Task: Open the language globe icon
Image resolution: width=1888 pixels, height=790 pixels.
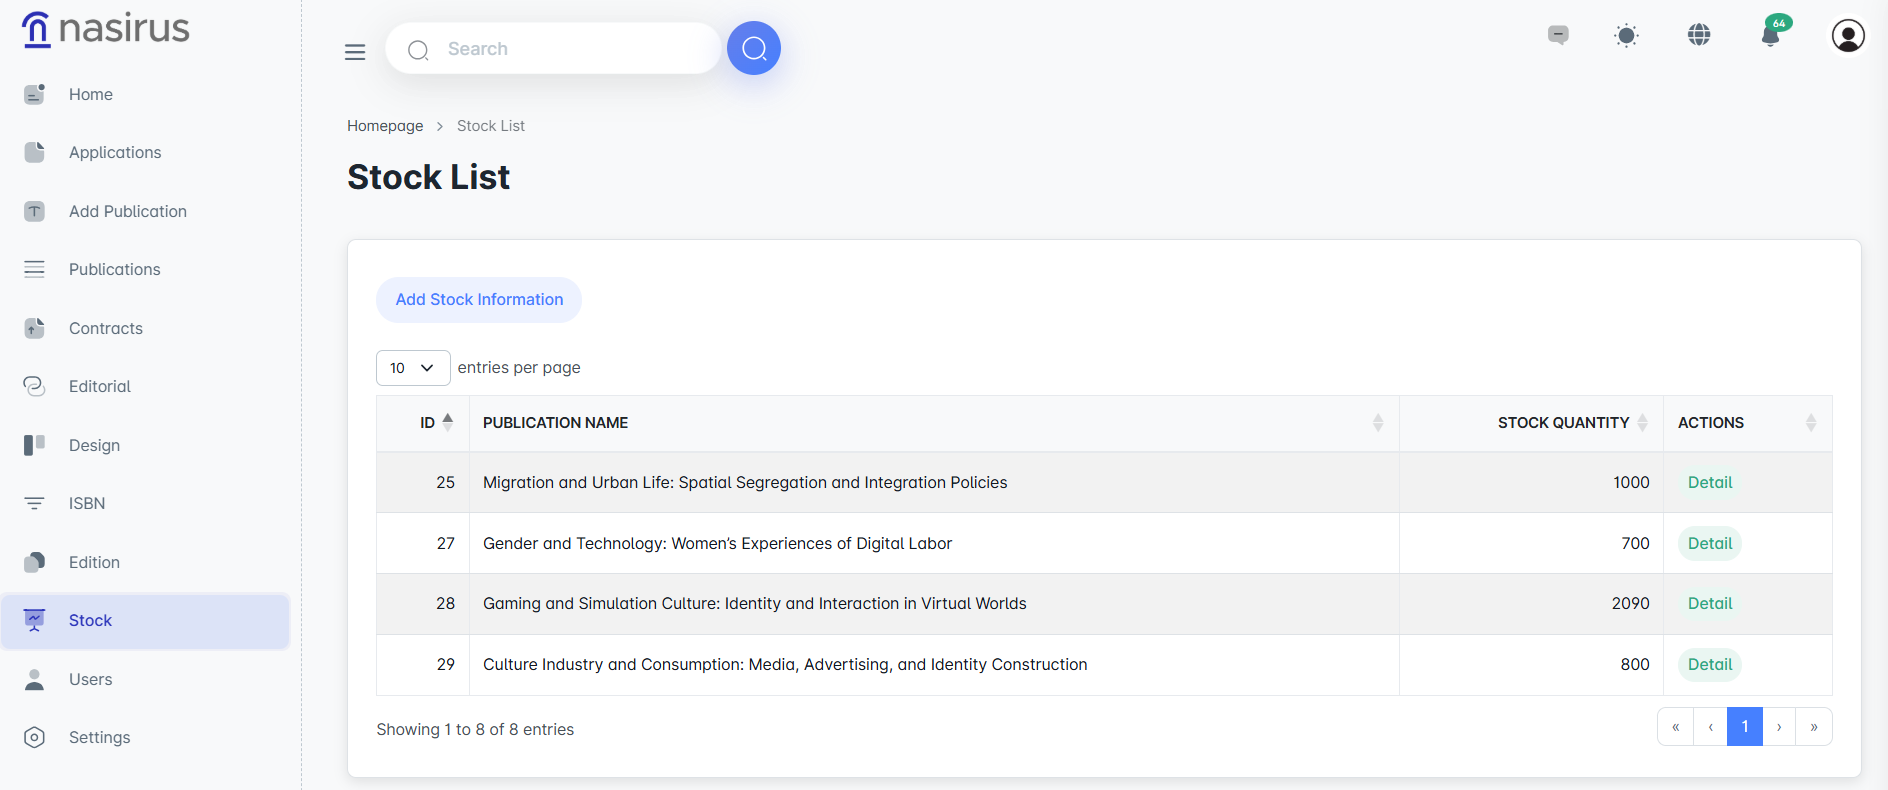Action: point(1698,36)
